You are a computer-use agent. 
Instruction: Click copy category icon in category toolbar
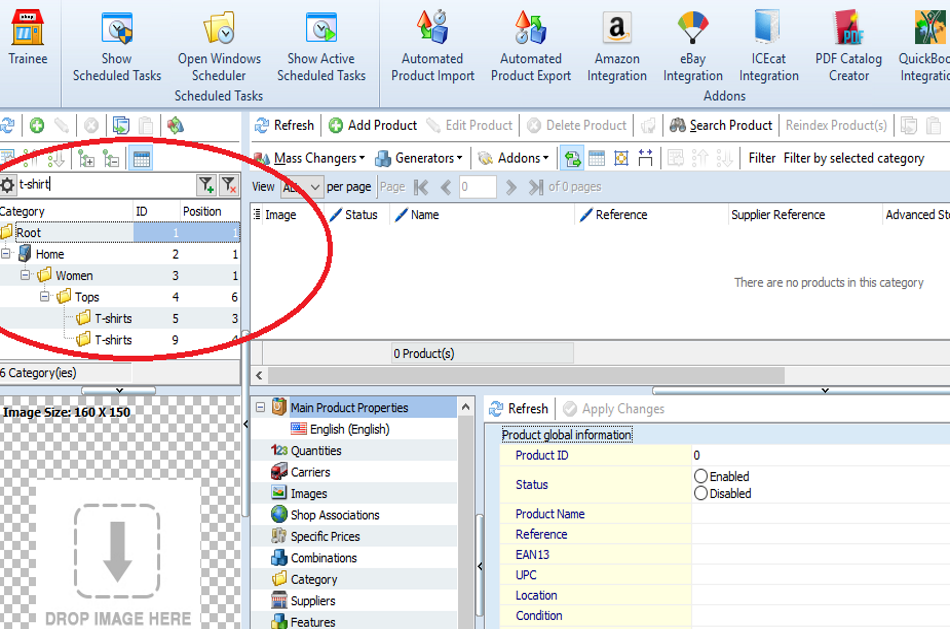click(x=121, y=125)
